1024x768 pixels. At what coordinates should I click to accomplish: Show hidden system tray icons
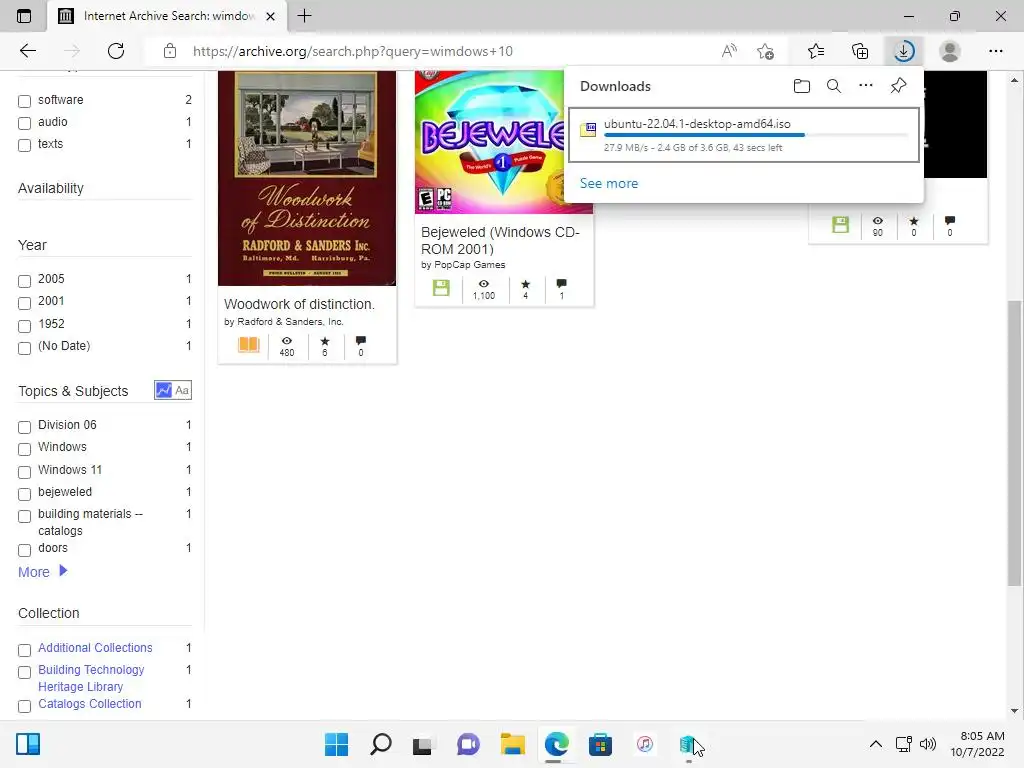876,744
